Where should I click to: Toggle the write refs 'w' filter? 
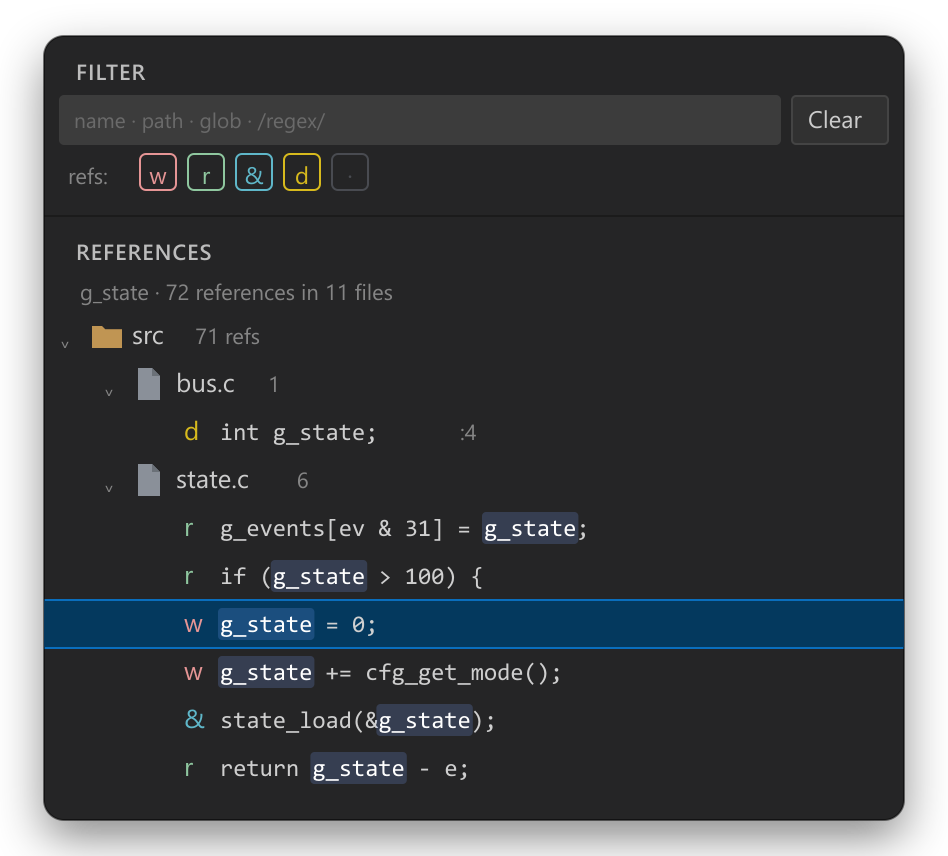tap(158, 172)
